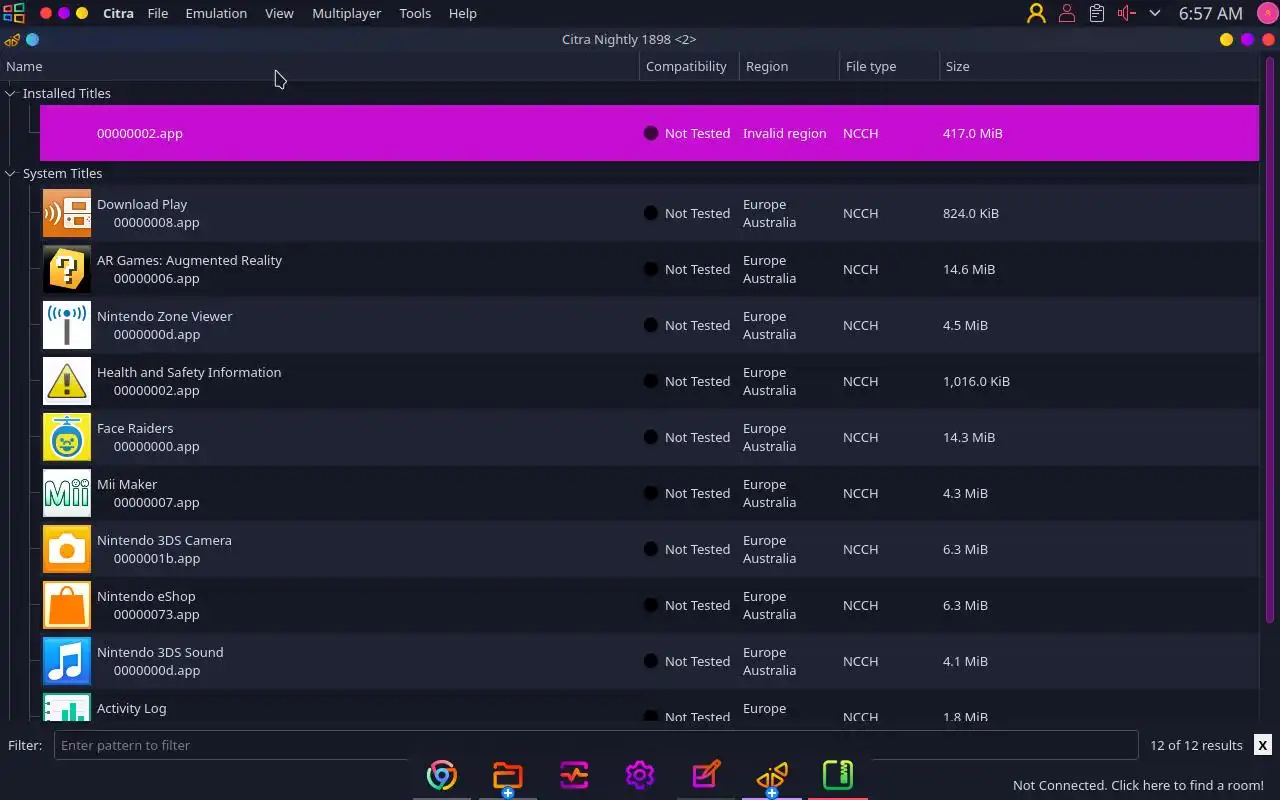The height and width of the screenshot is (800, 1280).
Task: Click the Invalid region cell
Action: tap(785, 133)
